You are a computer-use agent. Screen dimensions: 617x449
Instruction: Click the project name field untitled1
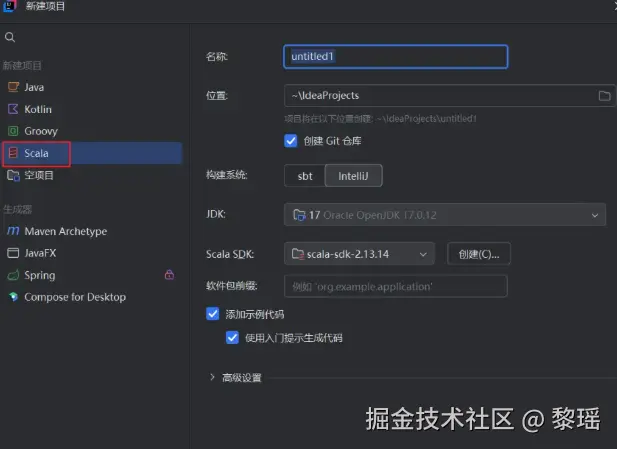pyautogui.click(x=395, y=57)
